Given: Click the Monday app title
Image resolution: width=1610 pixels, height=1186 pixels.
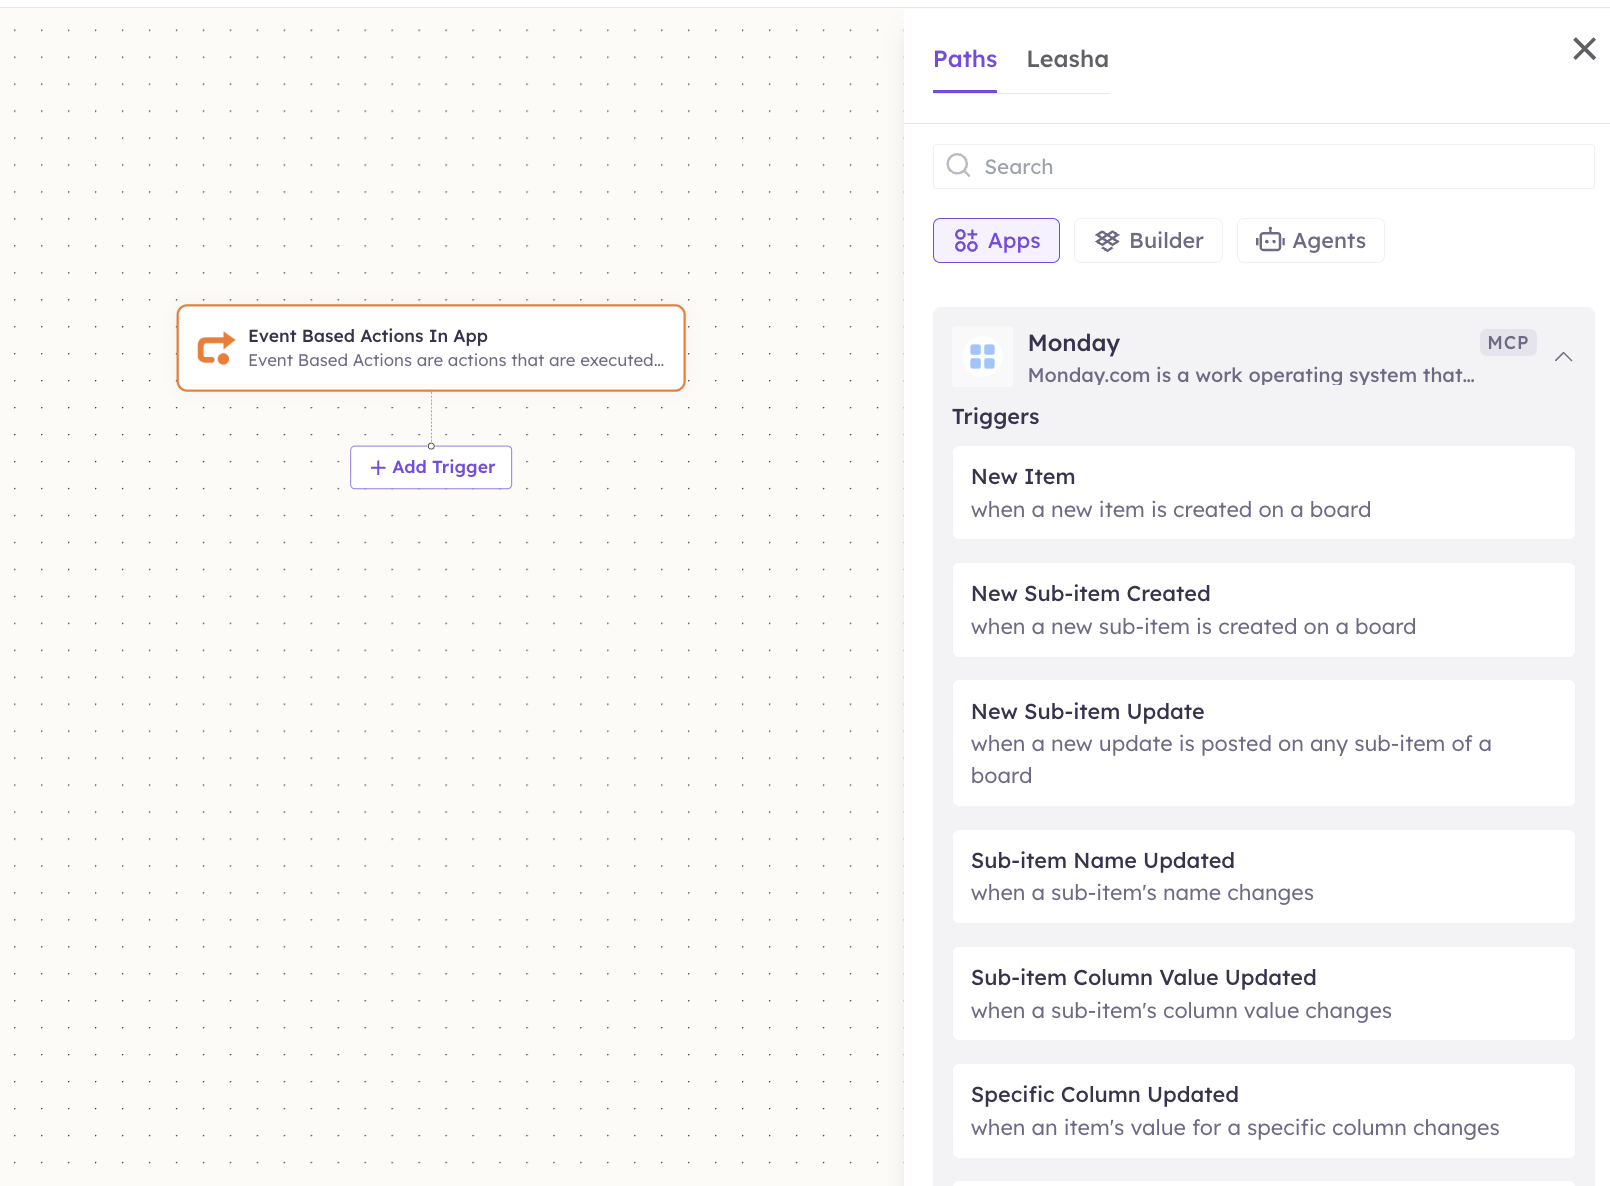Looking at the screenshot, I should 1073,343.
